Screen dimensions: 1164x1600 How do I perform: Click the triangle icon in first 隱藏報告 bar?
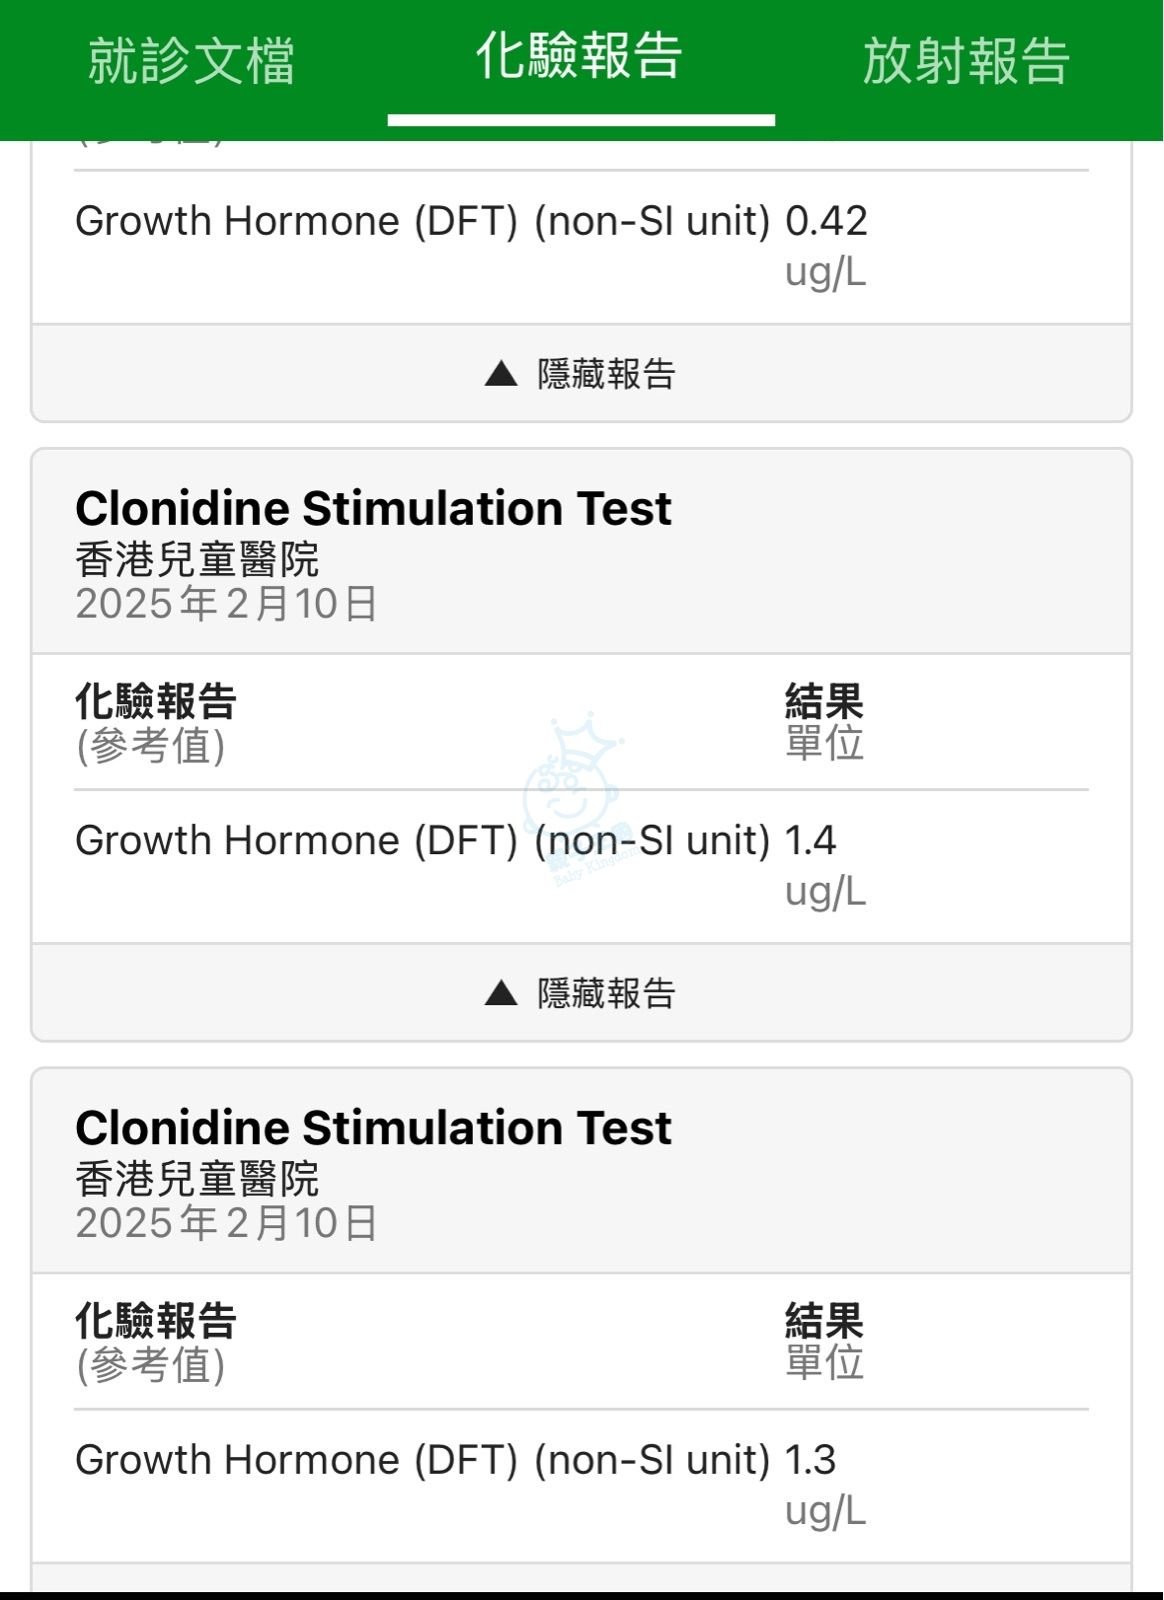pos(501,374)
